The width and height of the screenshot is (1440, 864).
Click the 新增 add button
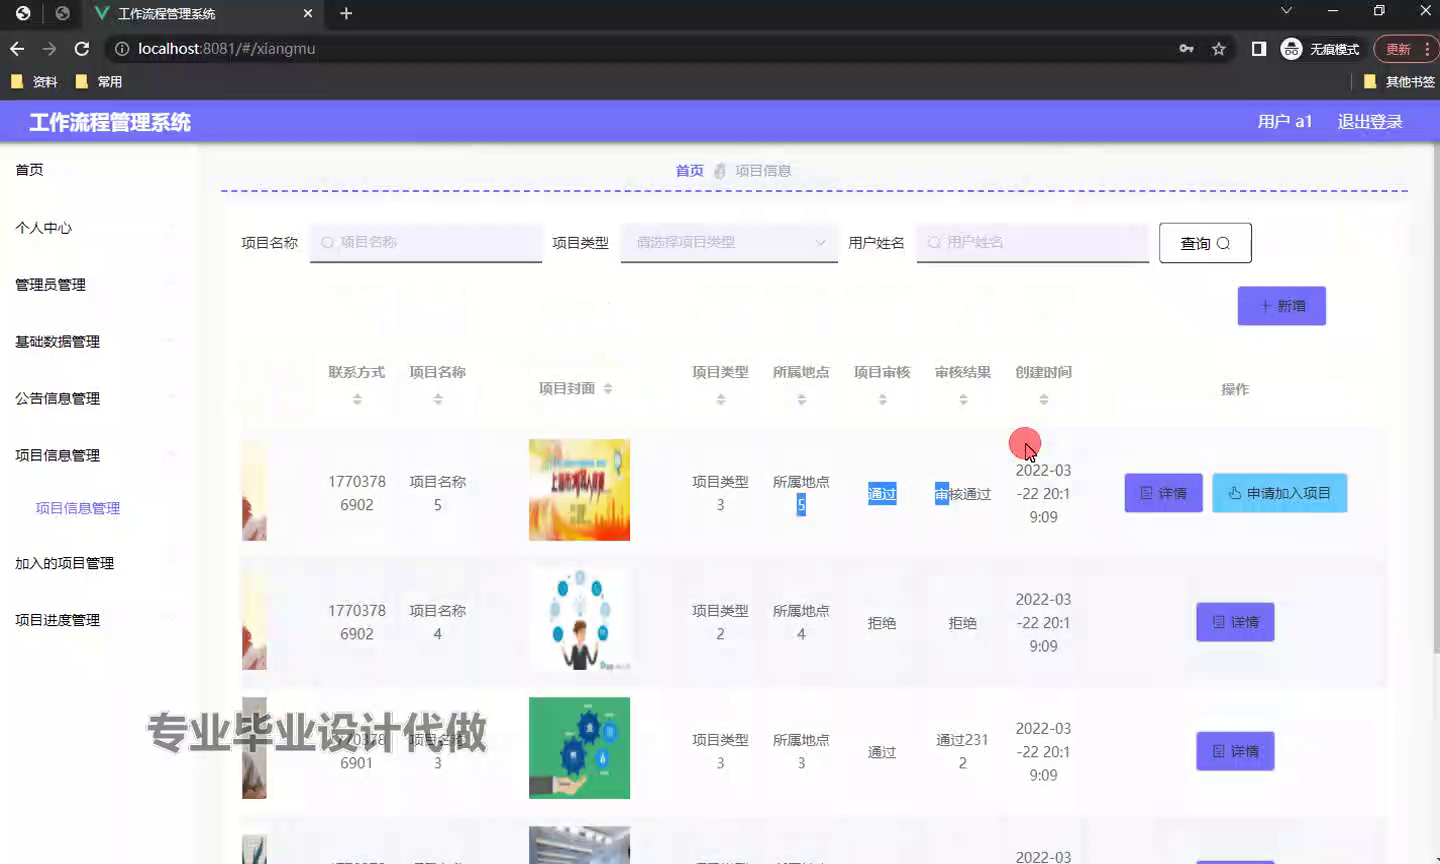pos(1282,306)
